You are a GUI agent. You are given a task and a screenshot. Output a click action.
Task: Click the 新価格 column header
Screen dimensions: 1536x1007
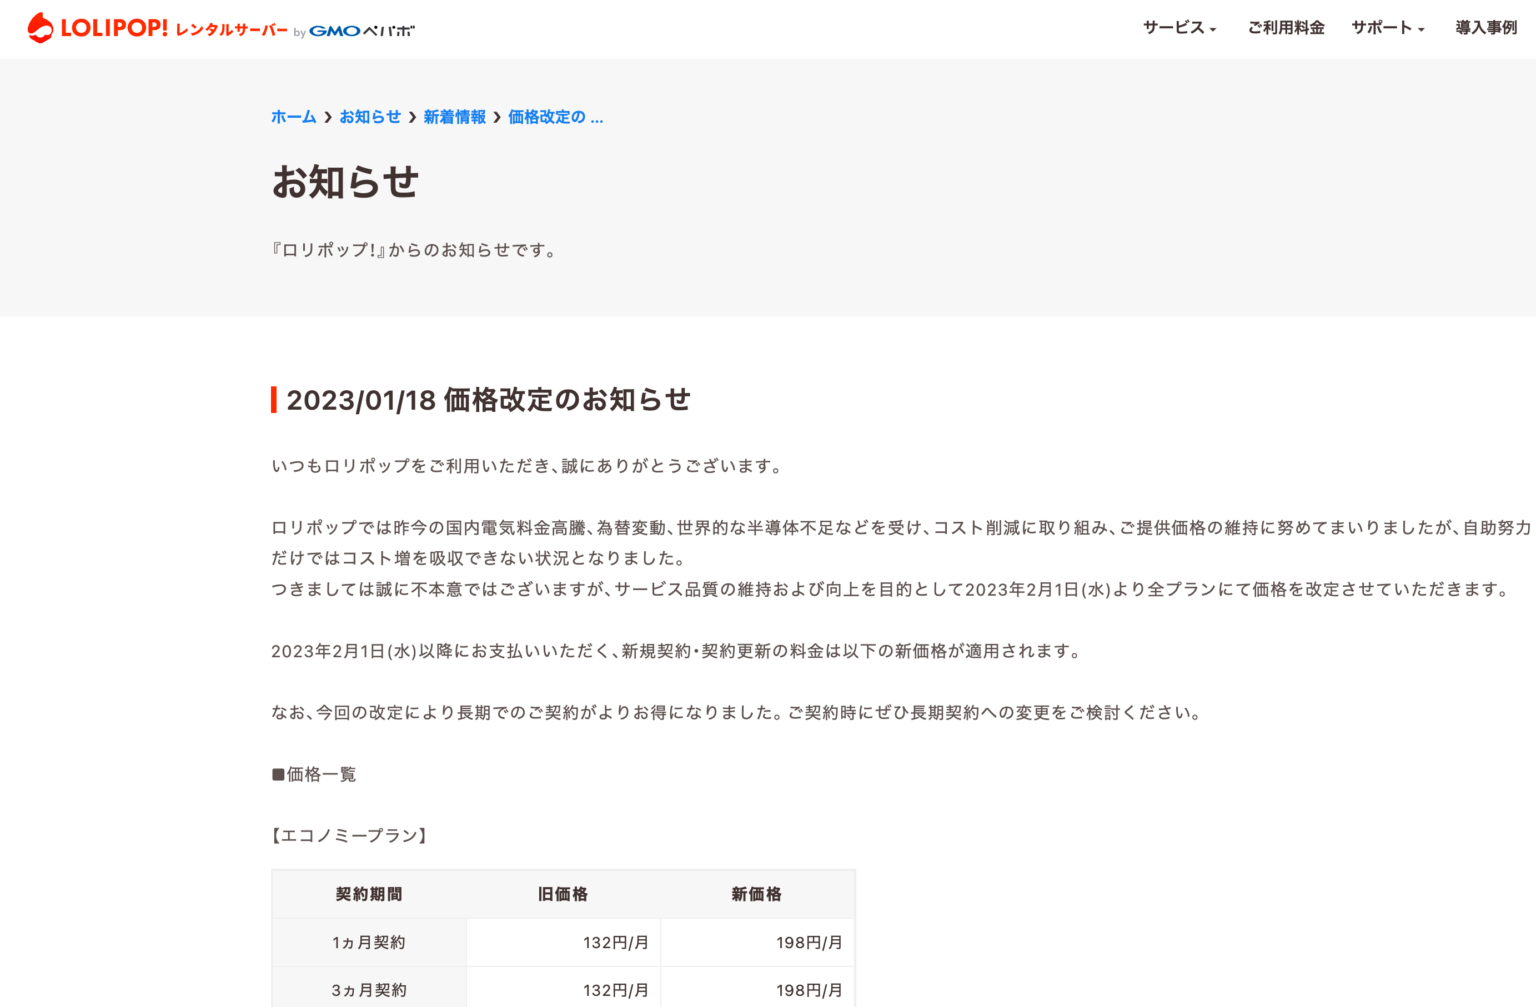click(757, 894)
